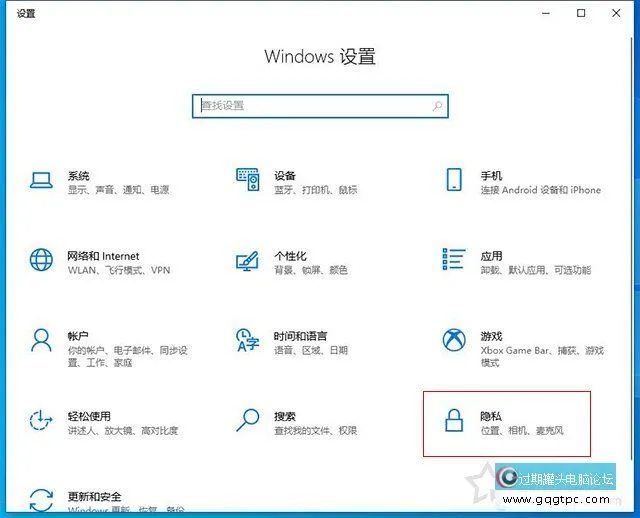Open the 隐私 padlock icon
Image resolution: width=640 pixels, height=518 pixels.
[x=454, y=420]
